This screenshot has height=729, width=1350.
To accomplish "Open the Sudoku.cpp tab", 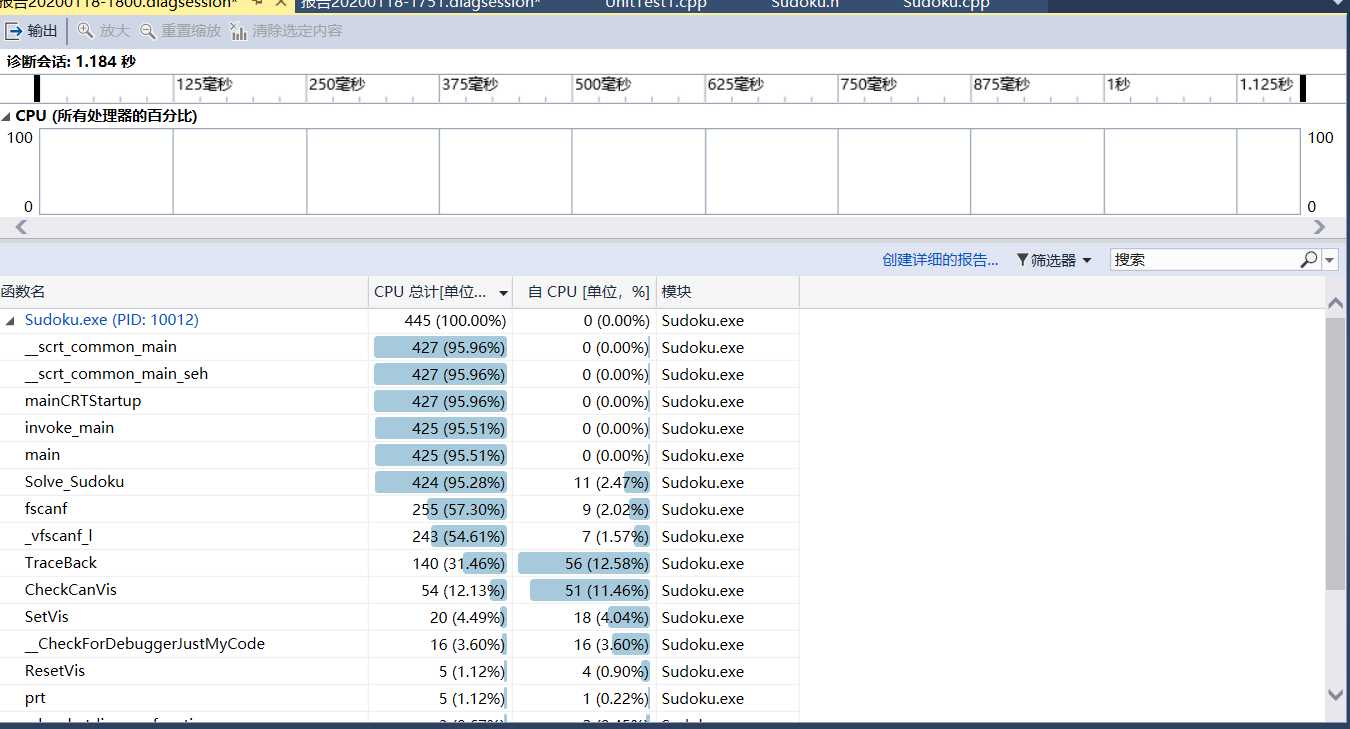I will click(946, 4).
